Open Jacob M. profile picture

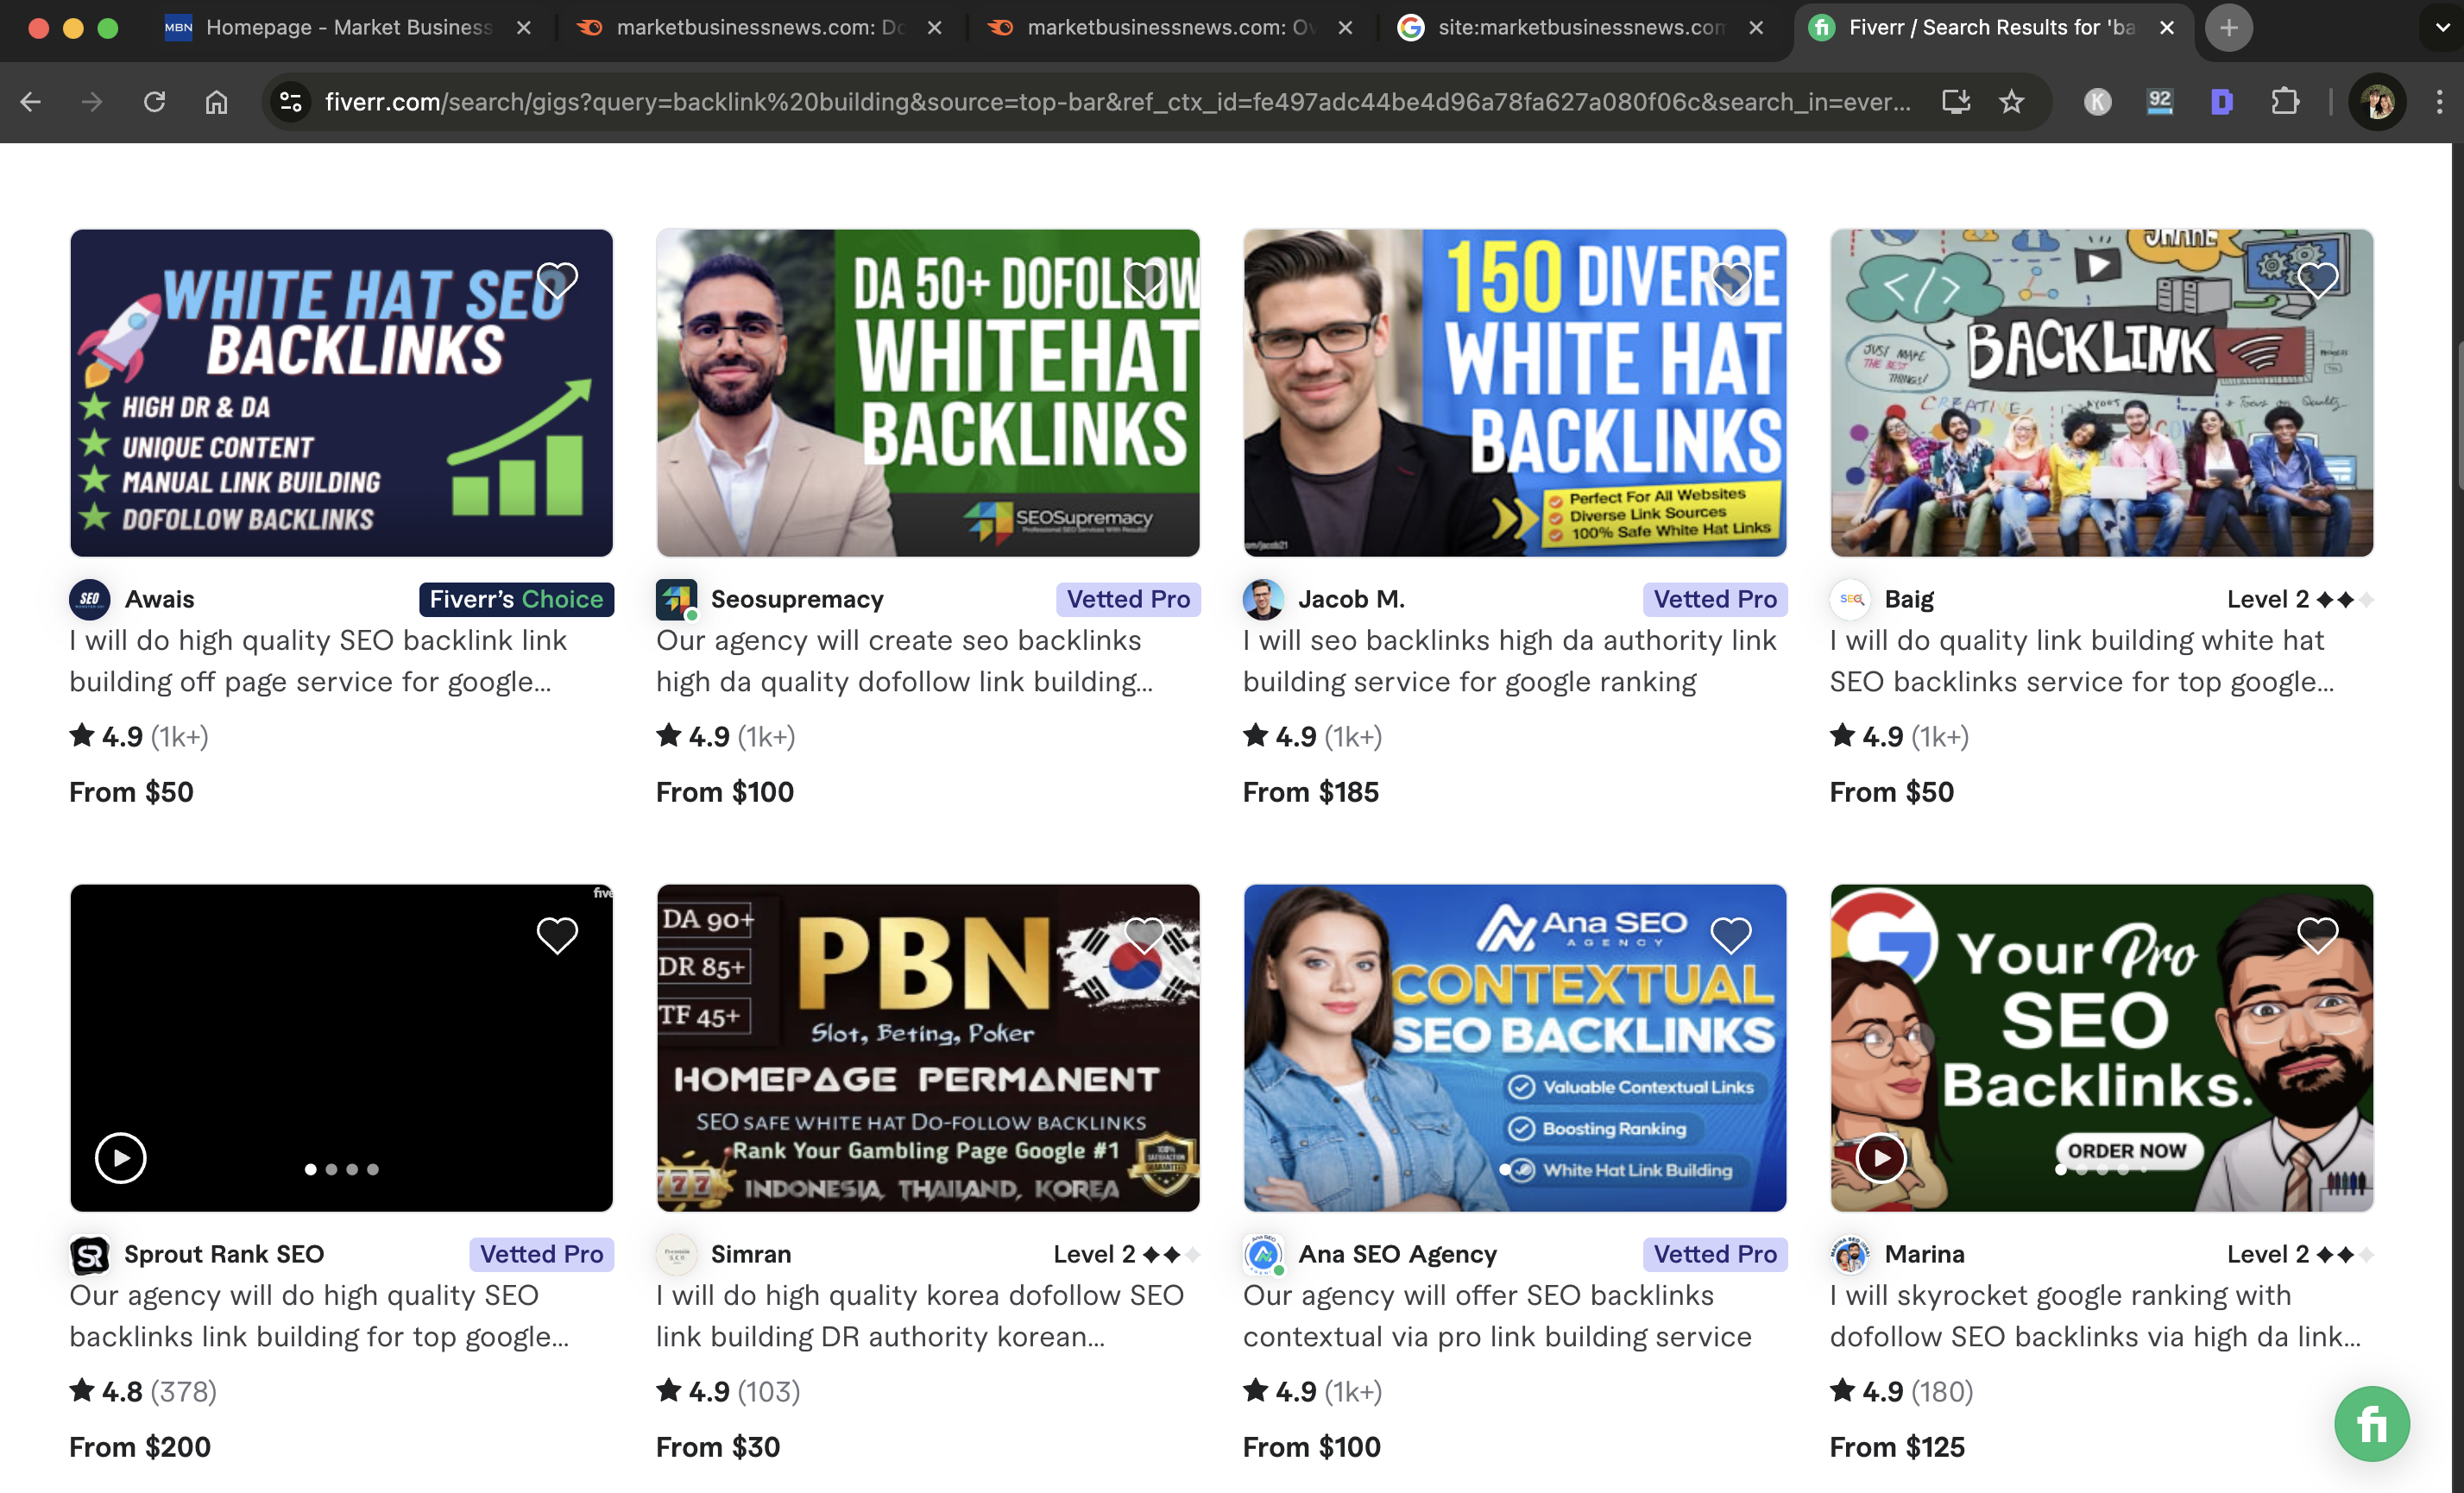(1263, 599)
